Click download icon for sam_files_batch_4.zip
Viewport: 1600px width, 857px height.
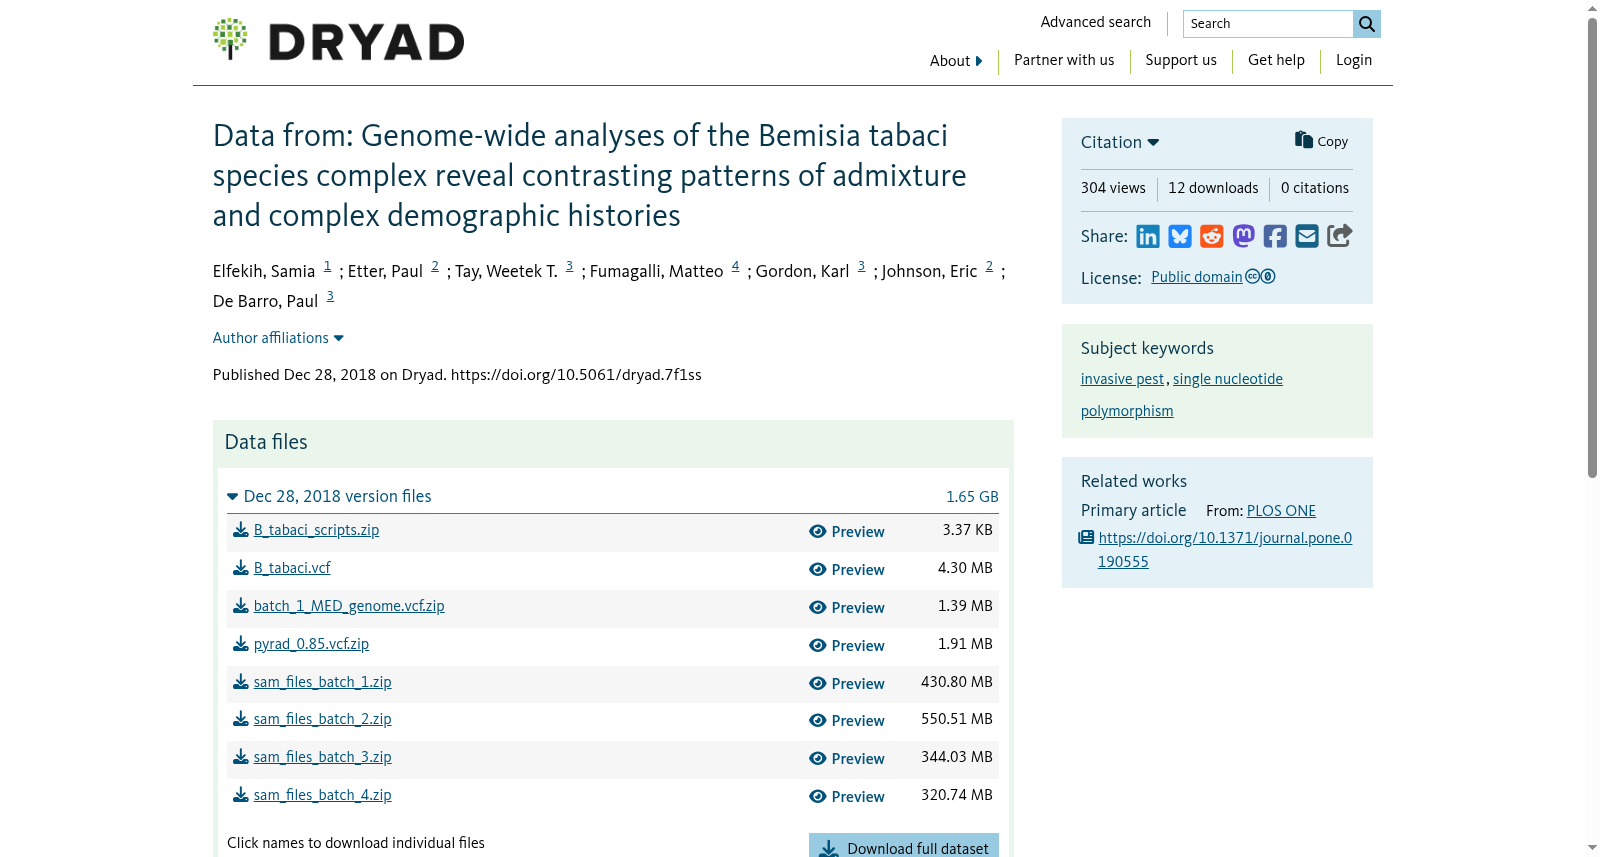pyautogui.click(x=241, y=795)
